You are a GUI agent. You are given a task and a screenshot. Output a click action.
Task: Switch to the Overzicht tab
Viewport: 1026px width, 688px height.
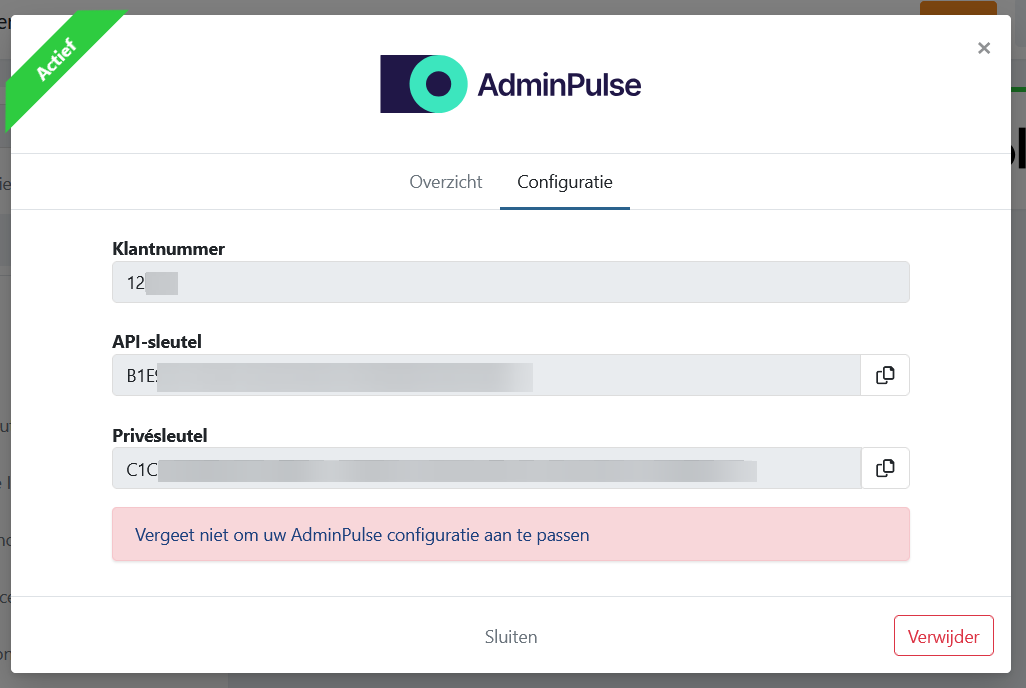pyautogui.click(x=445, y=182)
